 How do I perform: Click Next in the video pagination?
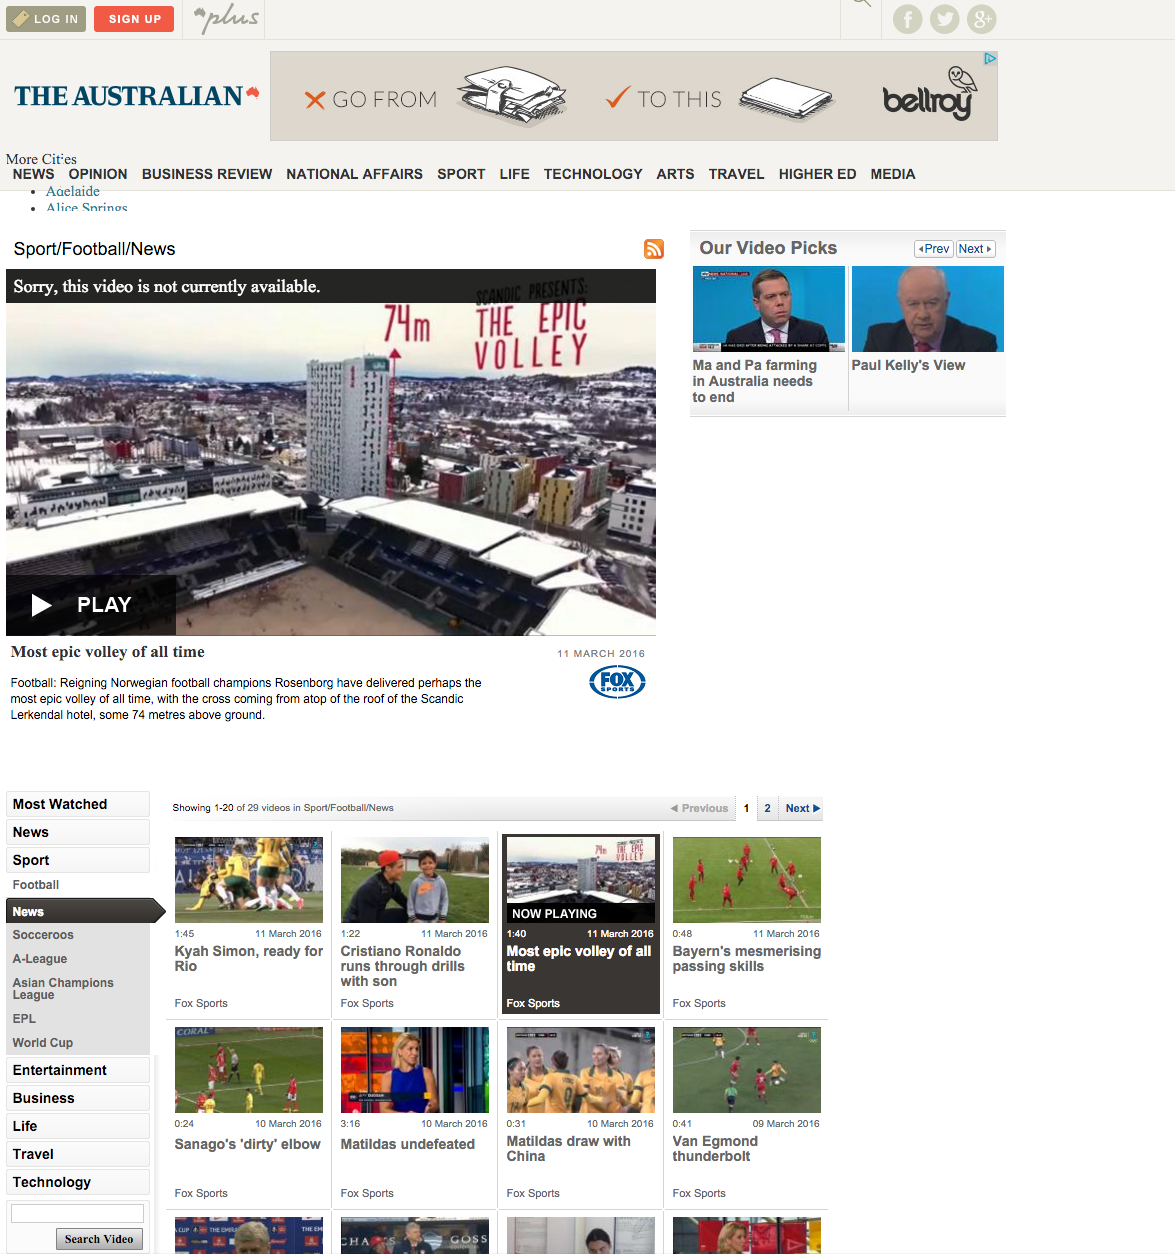[x=802, y=808]
